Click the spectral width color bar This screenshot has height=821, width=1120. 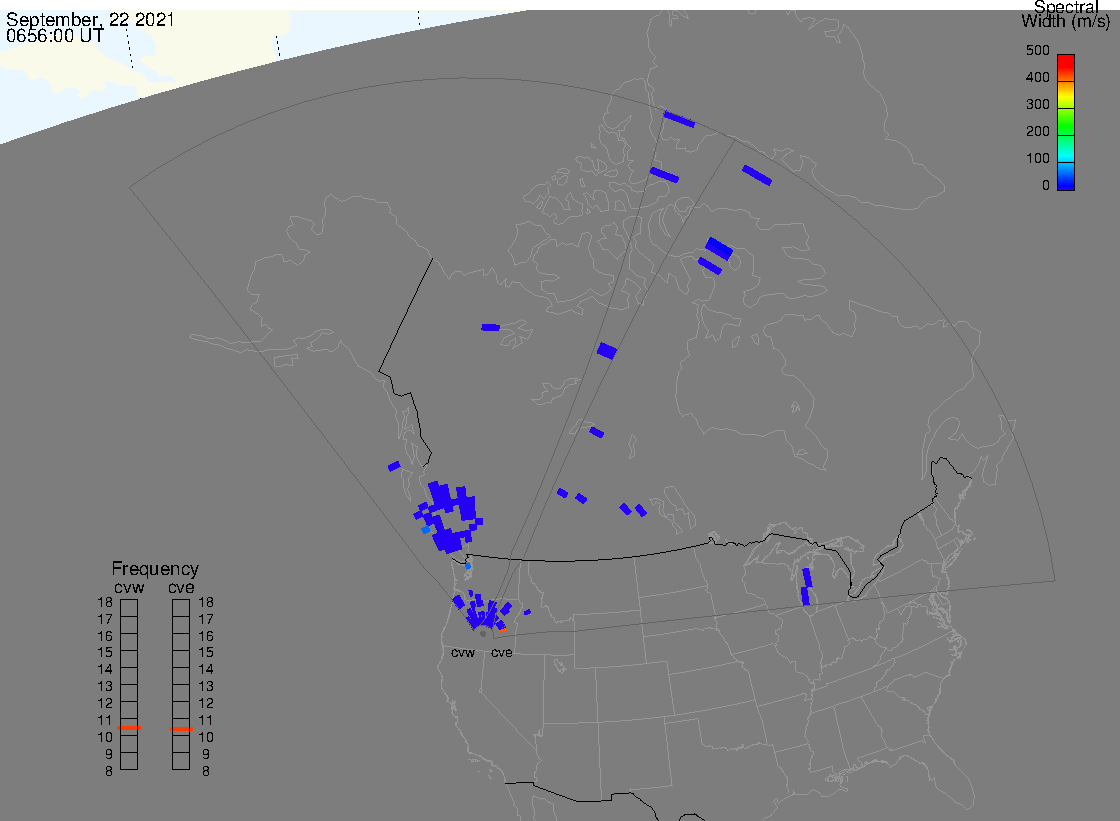pos(1066,122)
